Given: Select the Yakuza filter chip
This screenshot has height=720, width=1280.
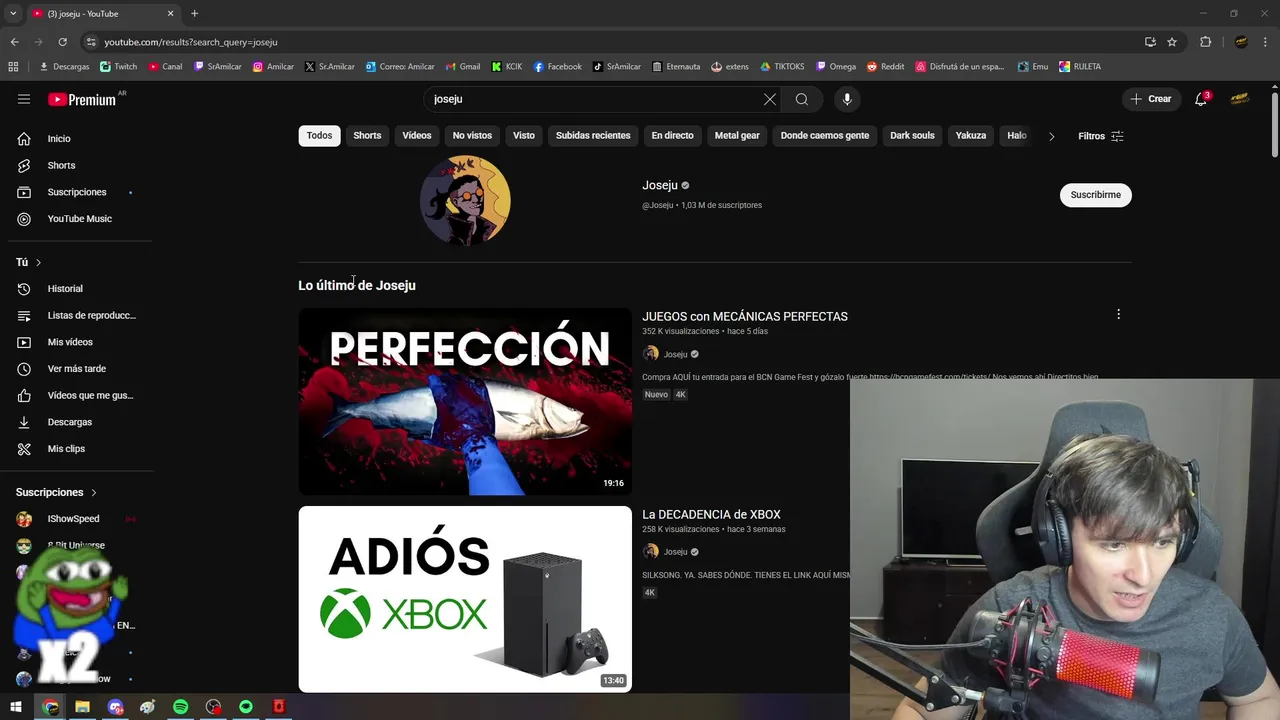Looking at the screenshot, I should click(x=971, y=136).
